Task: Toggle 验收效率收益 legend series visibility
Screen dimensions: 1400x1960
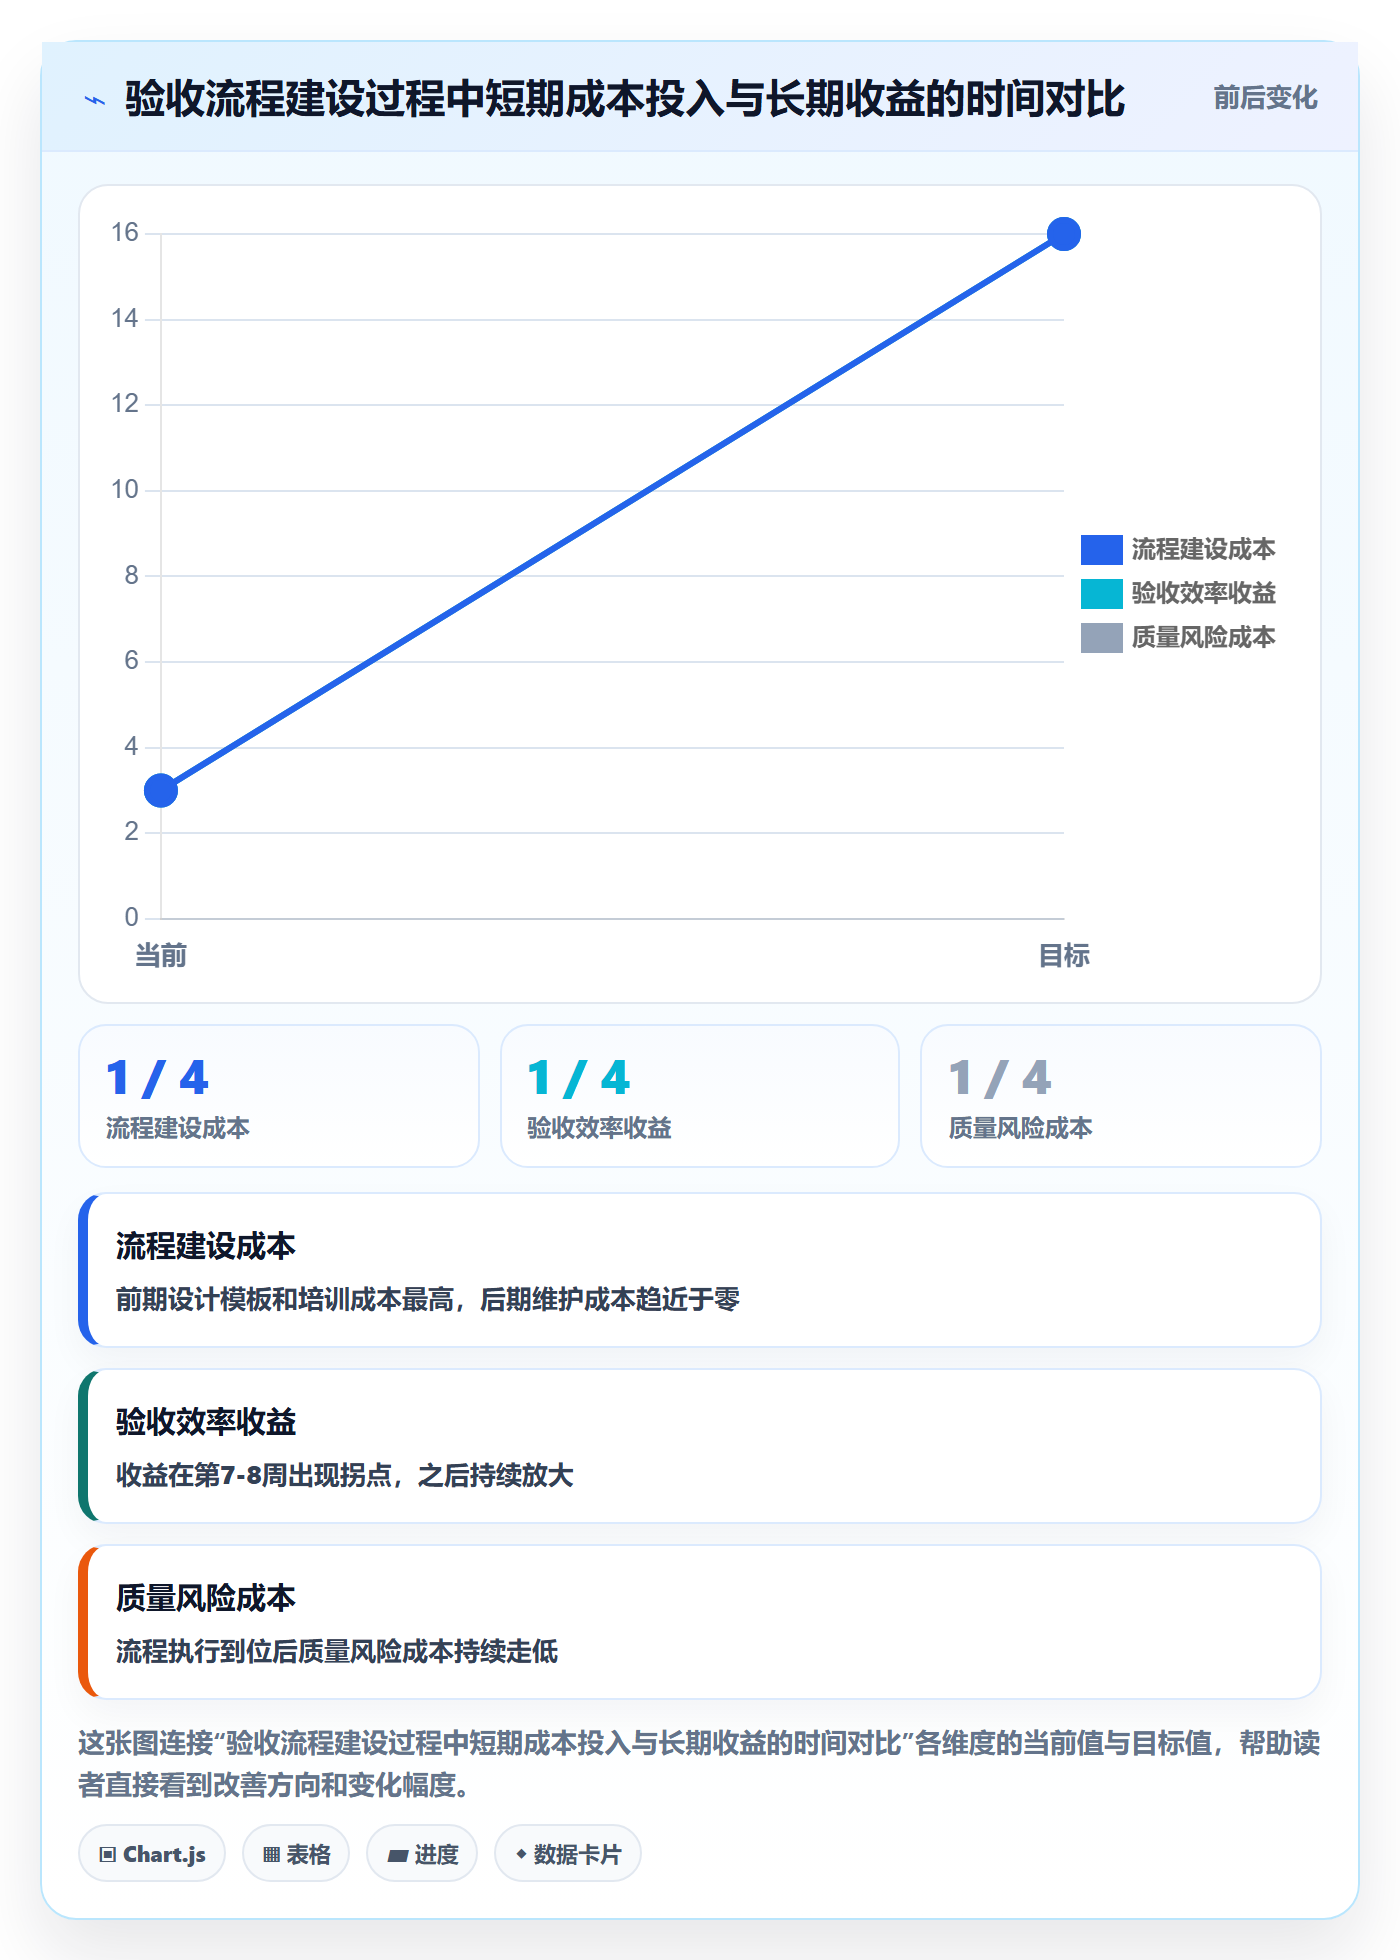Action: pyautogui.click(x=1178, y=594)
